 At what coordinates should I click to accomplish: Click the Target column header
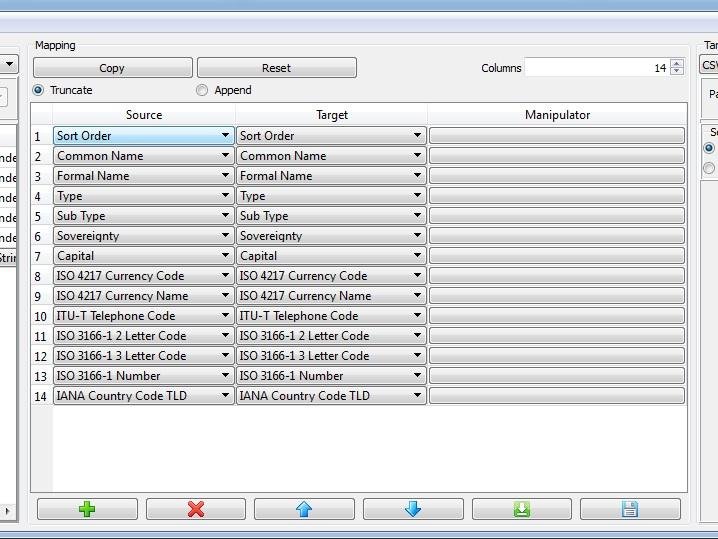(x=332, y=114)
